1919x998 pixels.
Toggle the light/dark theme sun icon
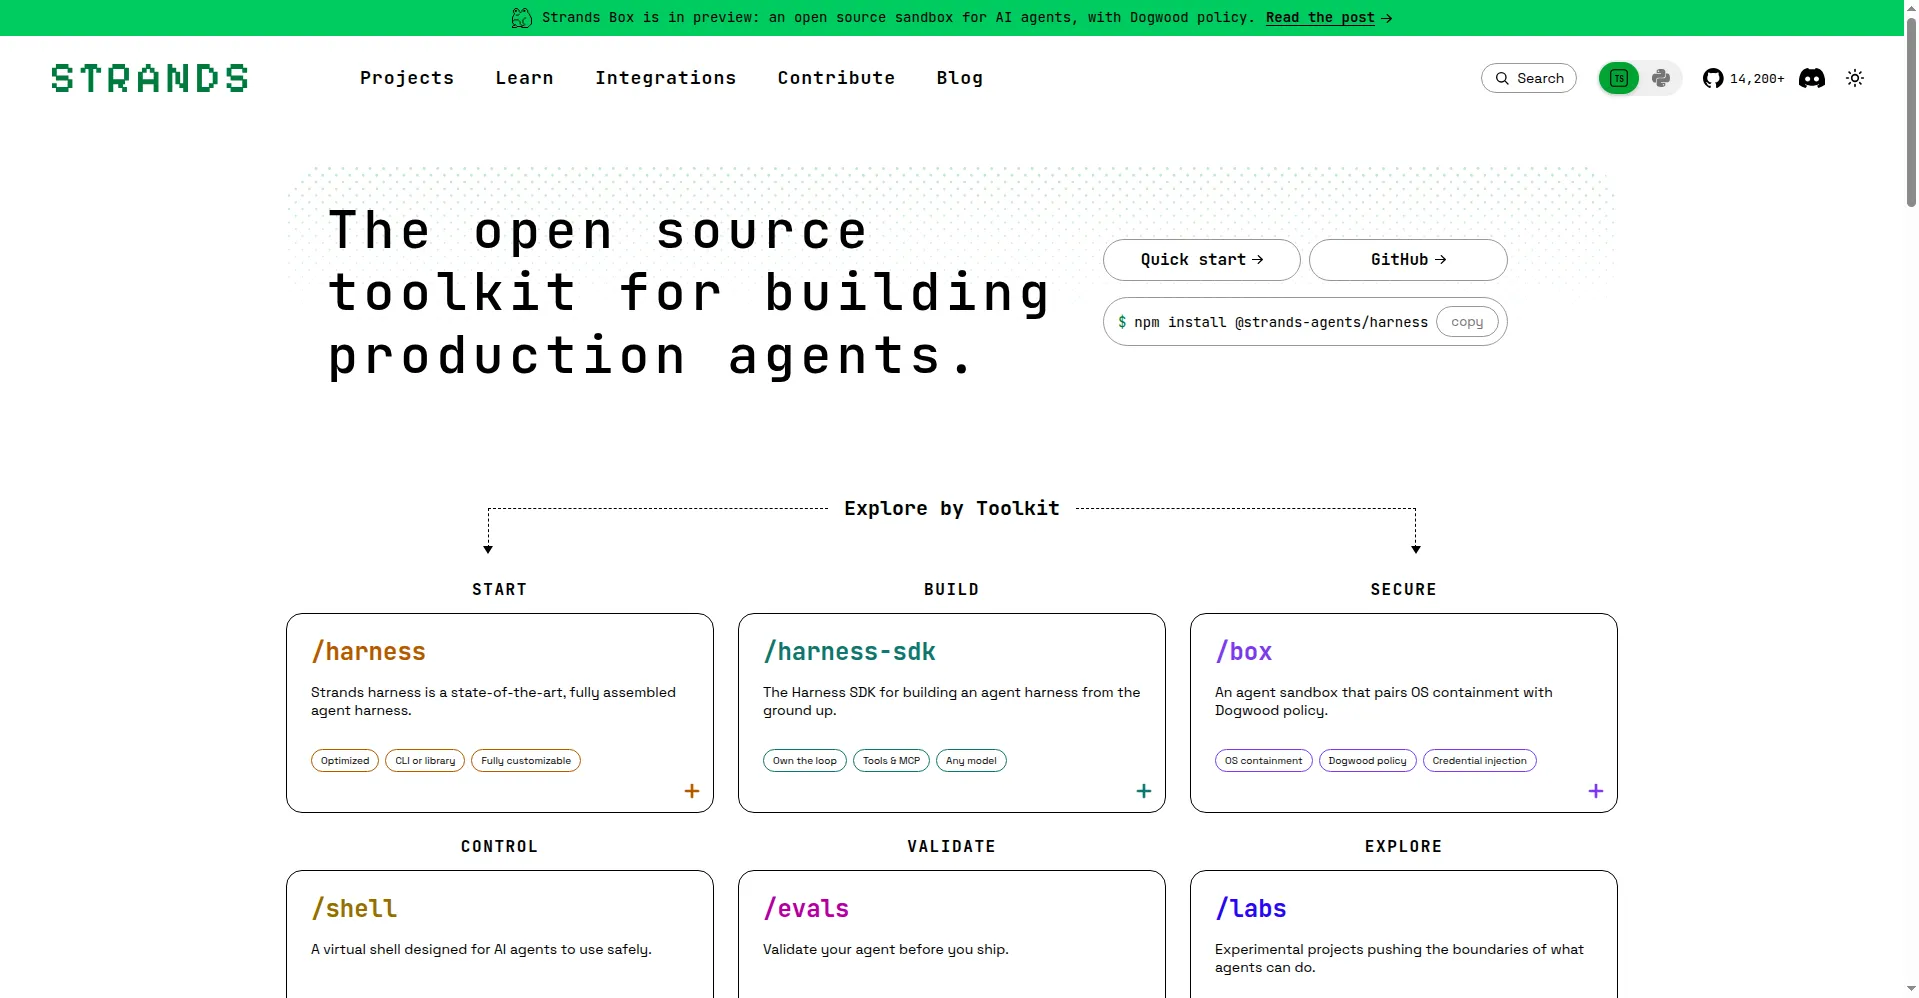point(1855,78)
